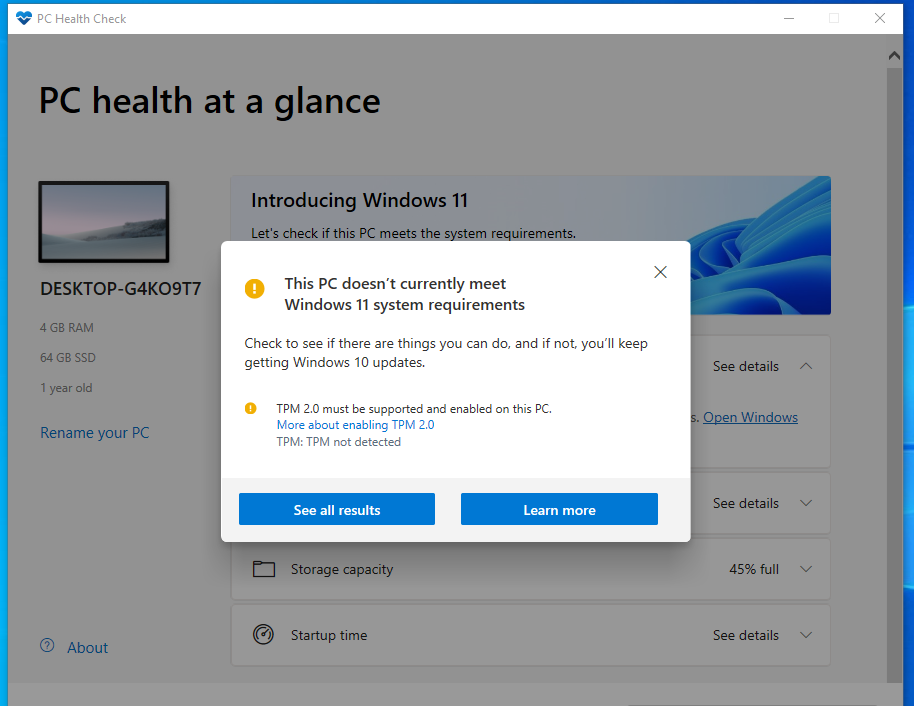Screen dimensions: 914x706
Task: Click the PC Health Check heart logo
Action: [24, 18]
